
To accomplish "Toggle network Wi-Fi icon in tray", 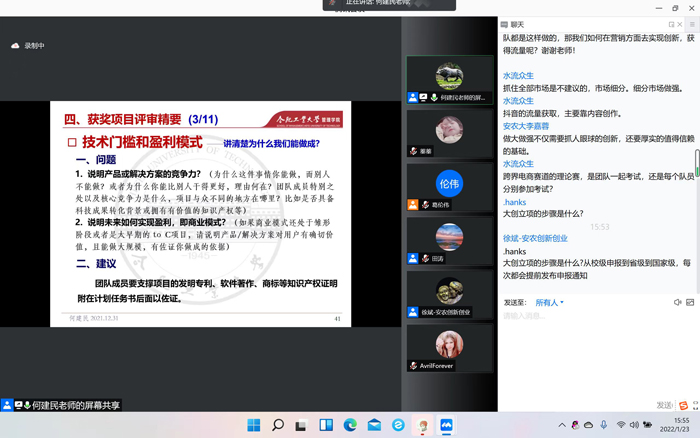I will 621,425.
